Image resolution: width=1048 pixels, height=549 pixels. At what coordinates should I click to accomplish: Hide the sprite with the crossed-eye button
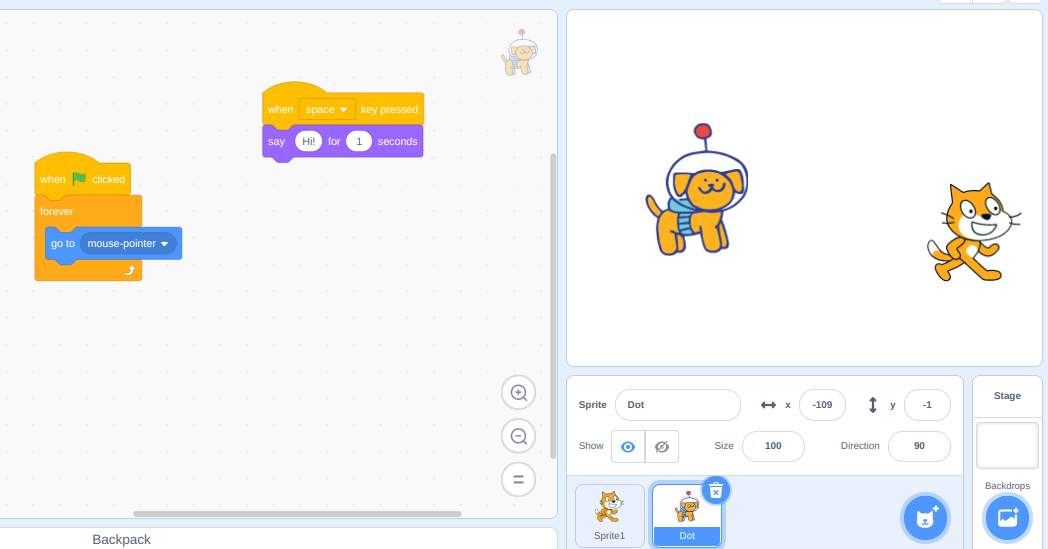(x=661, y=447)
